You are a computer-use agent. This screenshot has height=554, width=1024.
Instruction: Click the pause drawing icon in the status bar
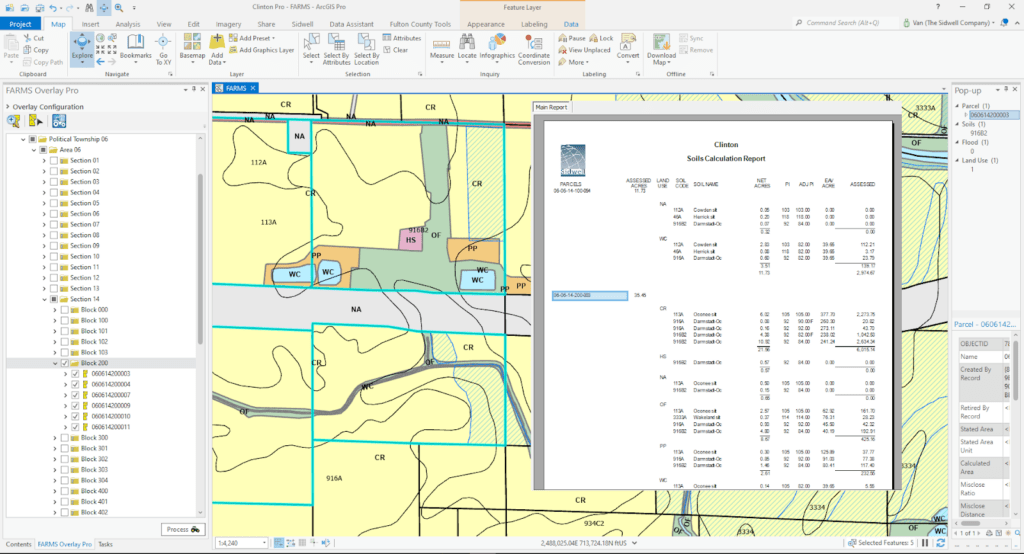coord(925,543)
